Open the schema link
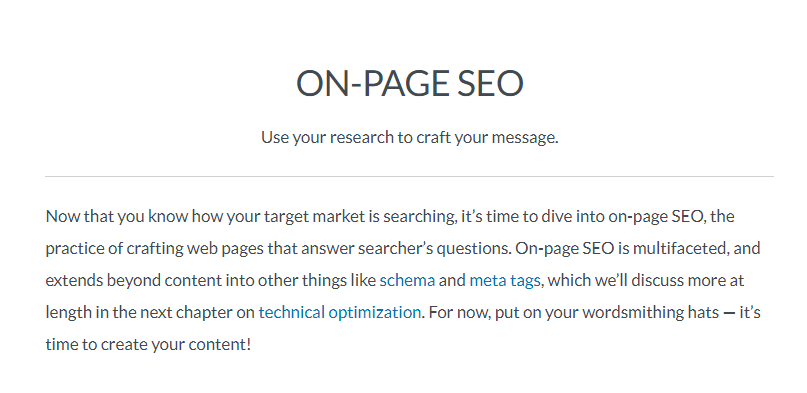807x393 pixels. (x=407, y=280)
